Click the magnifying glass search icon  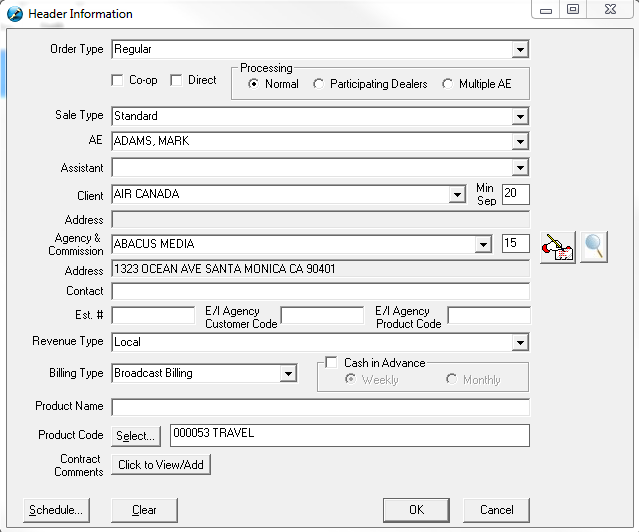(594, 246)
